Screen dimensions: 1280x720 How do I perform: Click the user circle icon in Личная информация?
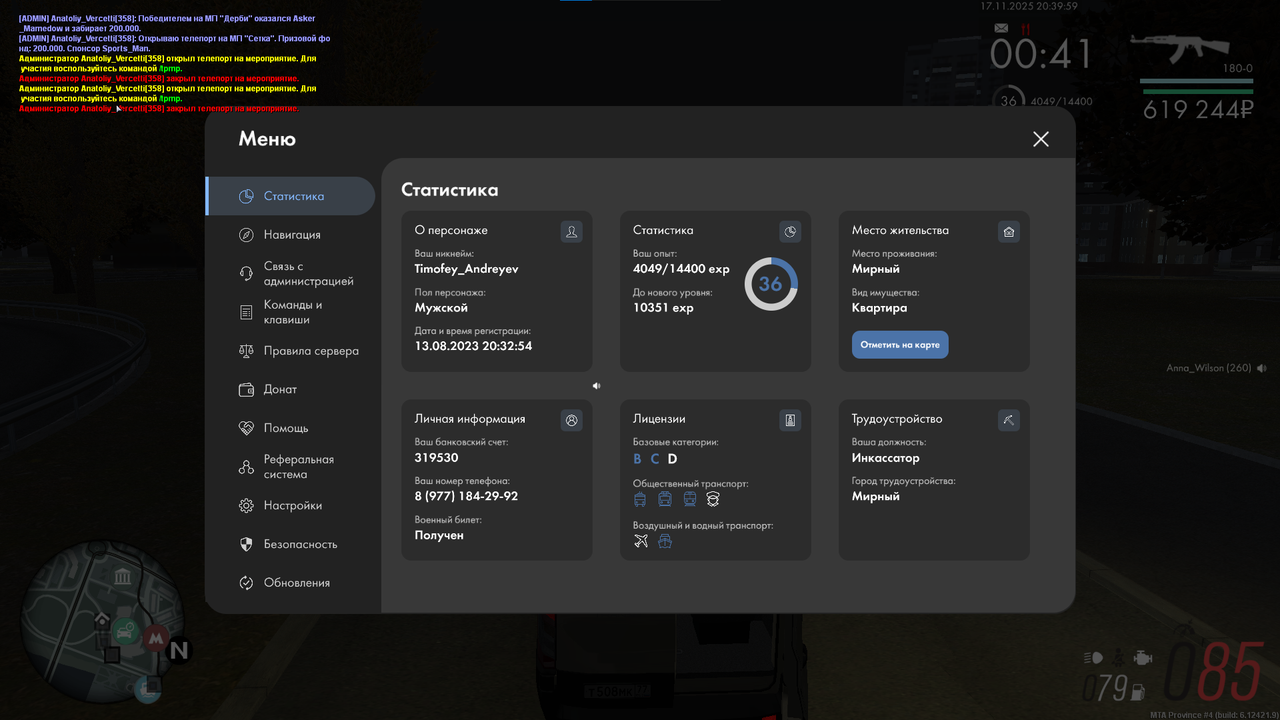571,420
